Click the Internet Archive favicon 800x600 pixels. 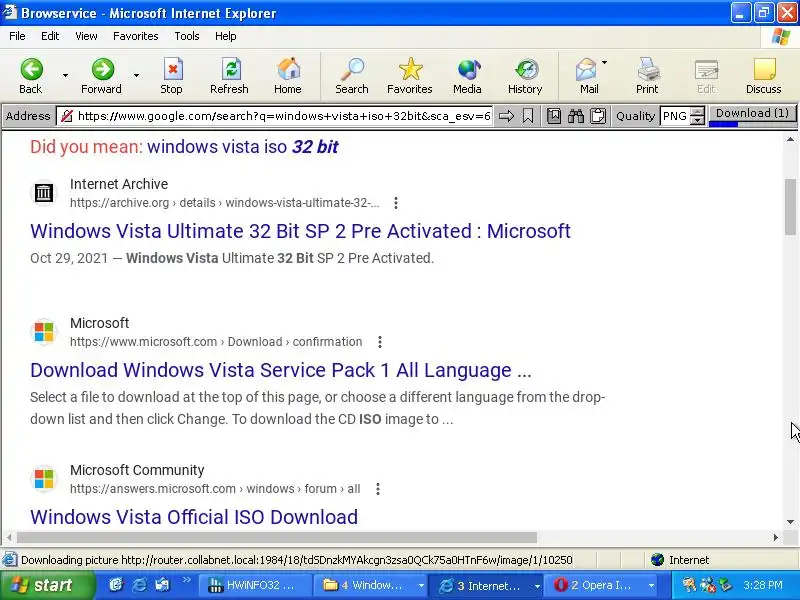44,193
